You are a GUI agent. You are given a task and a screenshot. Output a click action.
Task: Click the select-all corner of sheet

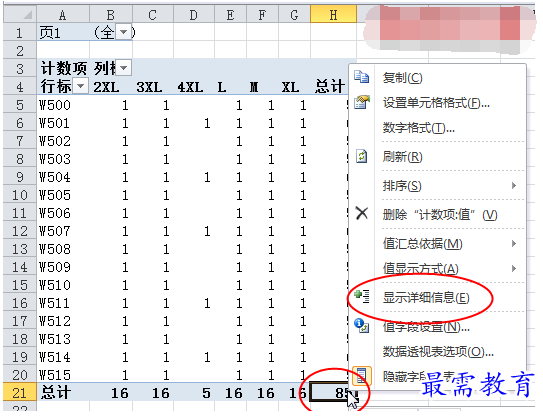20,15
